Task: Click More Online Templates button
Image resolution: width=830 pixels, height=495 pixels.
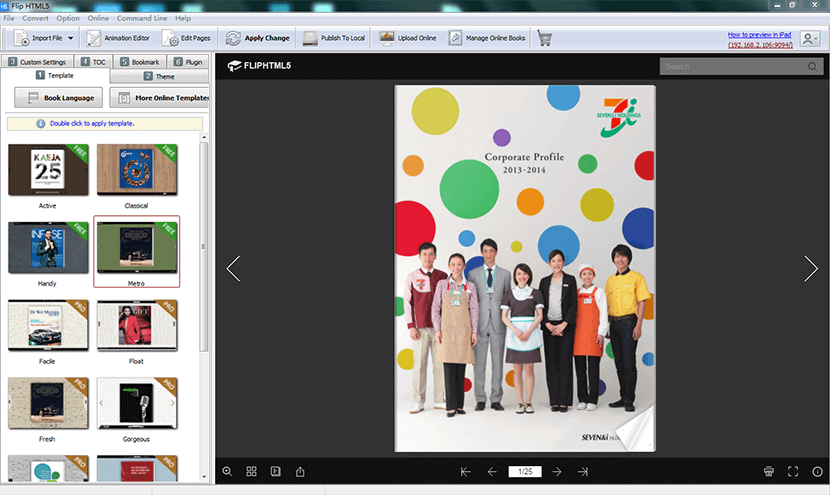Action: pyautogui.click(x=159, y=97)
